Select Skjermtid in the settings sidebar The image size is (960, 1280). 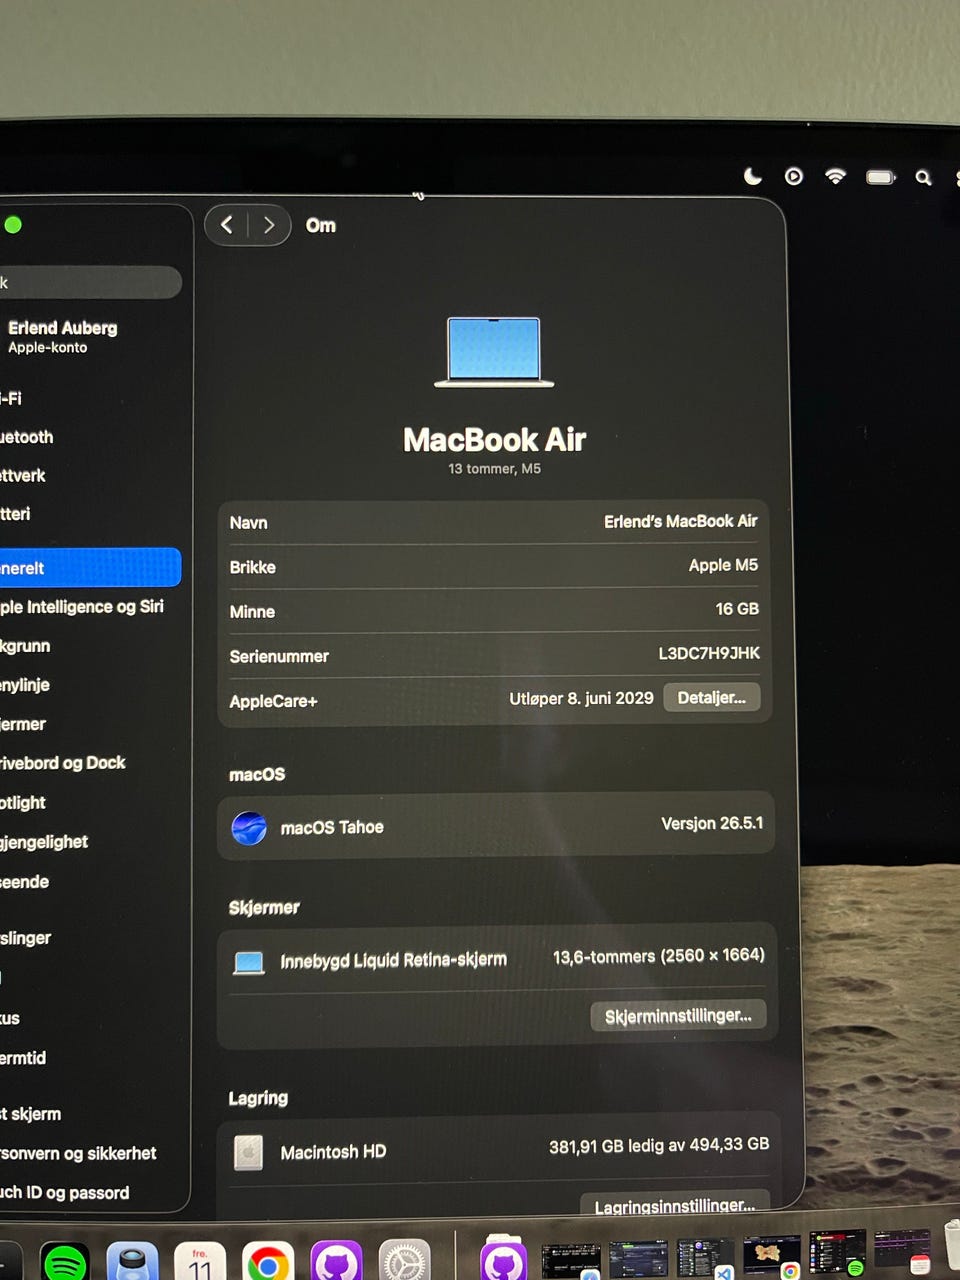pos(23,1058)
